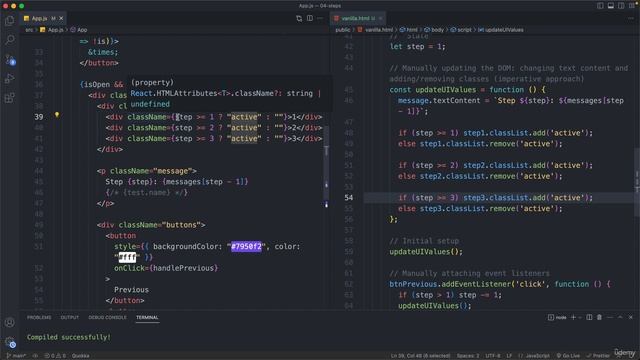Close the terminal panel
This screenshot has height=360, width=640.
pos(631,317)
